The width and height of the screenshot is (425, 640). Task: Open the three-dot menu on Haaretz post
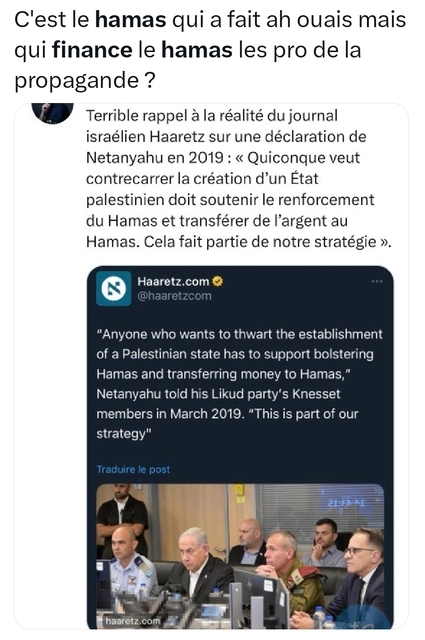377,281
